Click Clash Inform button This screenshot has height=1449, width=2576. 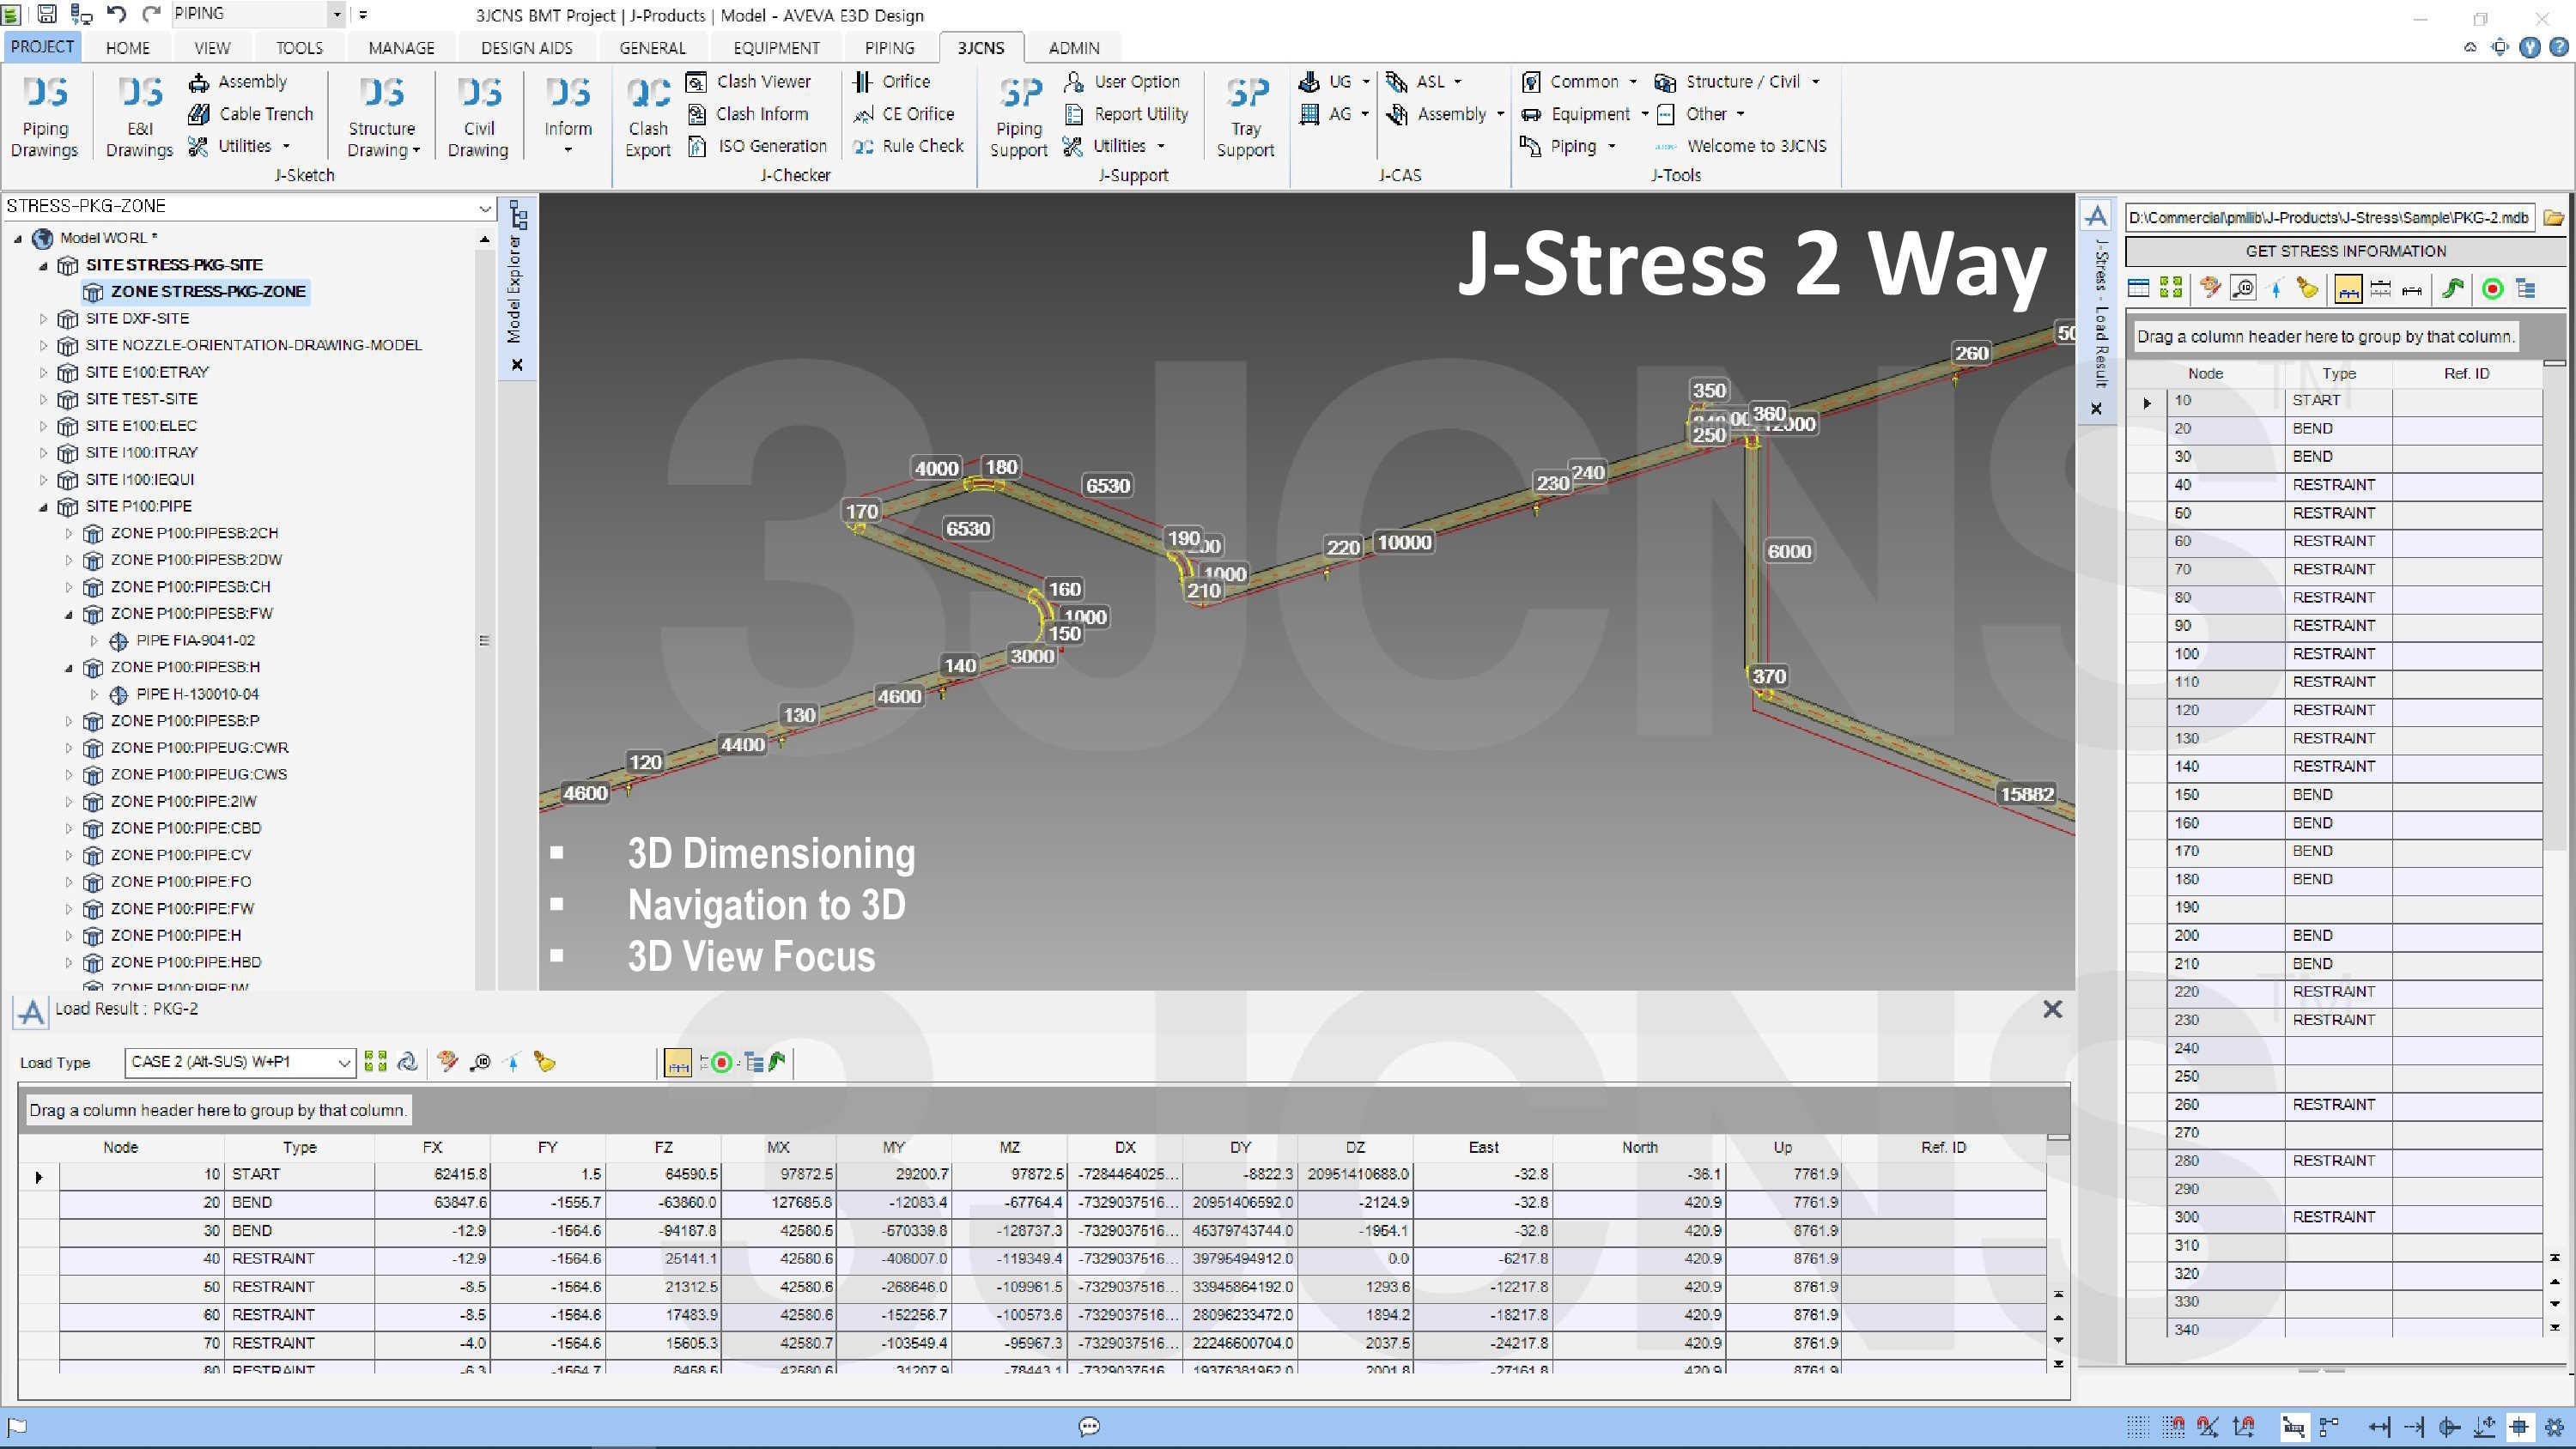[747, 114]
